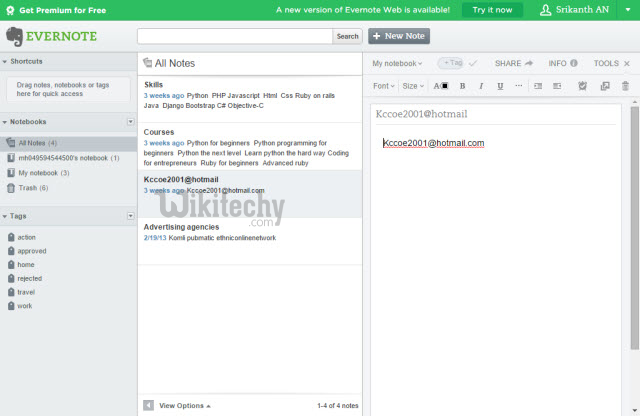Click the INFO icon for the note

point(562,63)
